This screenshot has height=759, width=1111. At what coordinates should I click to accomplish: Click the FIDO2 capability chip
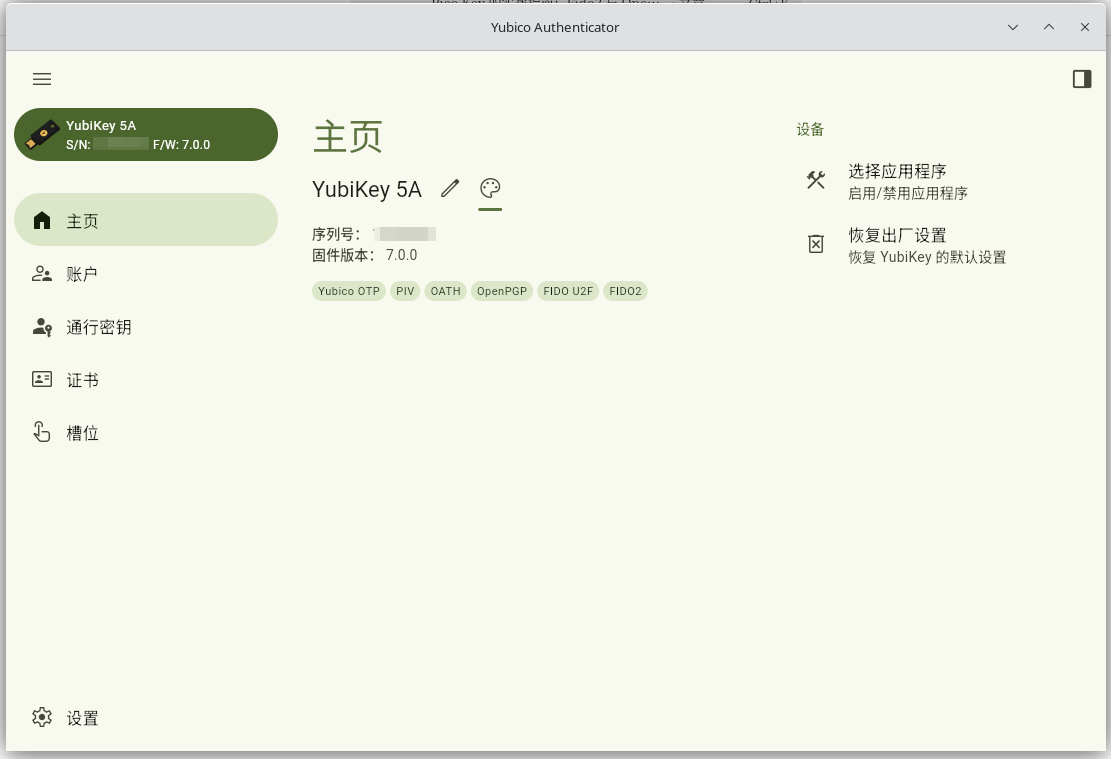tap(625, 291)
